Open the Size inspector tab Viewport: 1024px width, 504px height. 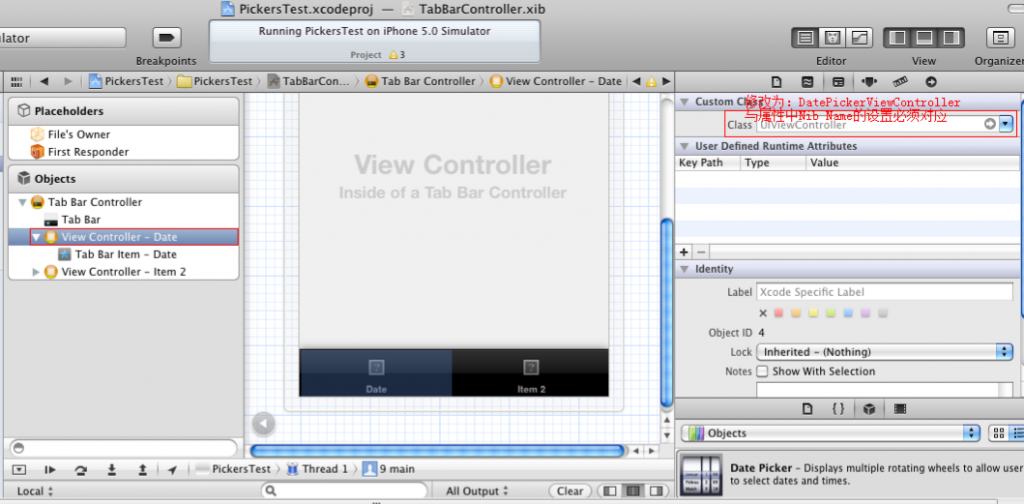click(901, 82)
